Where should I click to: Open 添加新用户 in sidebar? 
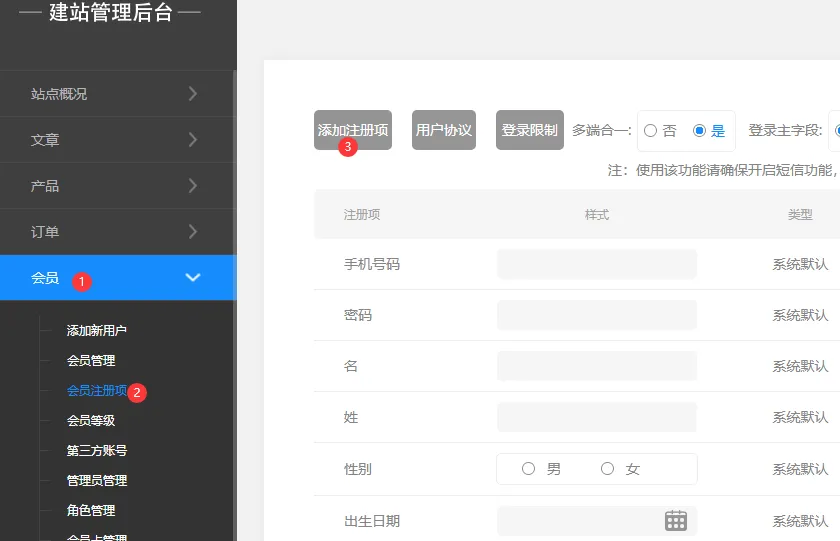point(97,330)
